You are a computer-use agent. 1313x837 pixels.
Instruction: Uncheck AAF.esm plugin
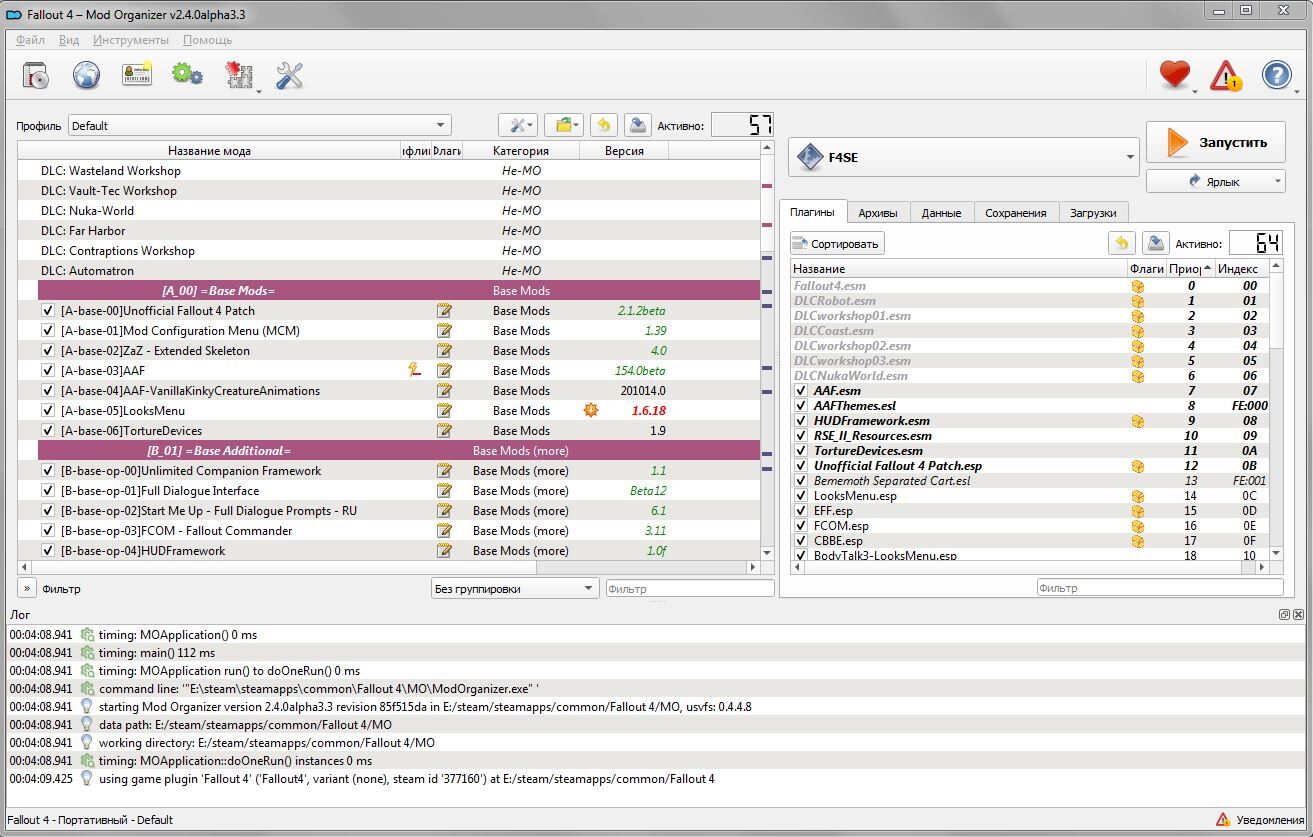tap(801, 391)
